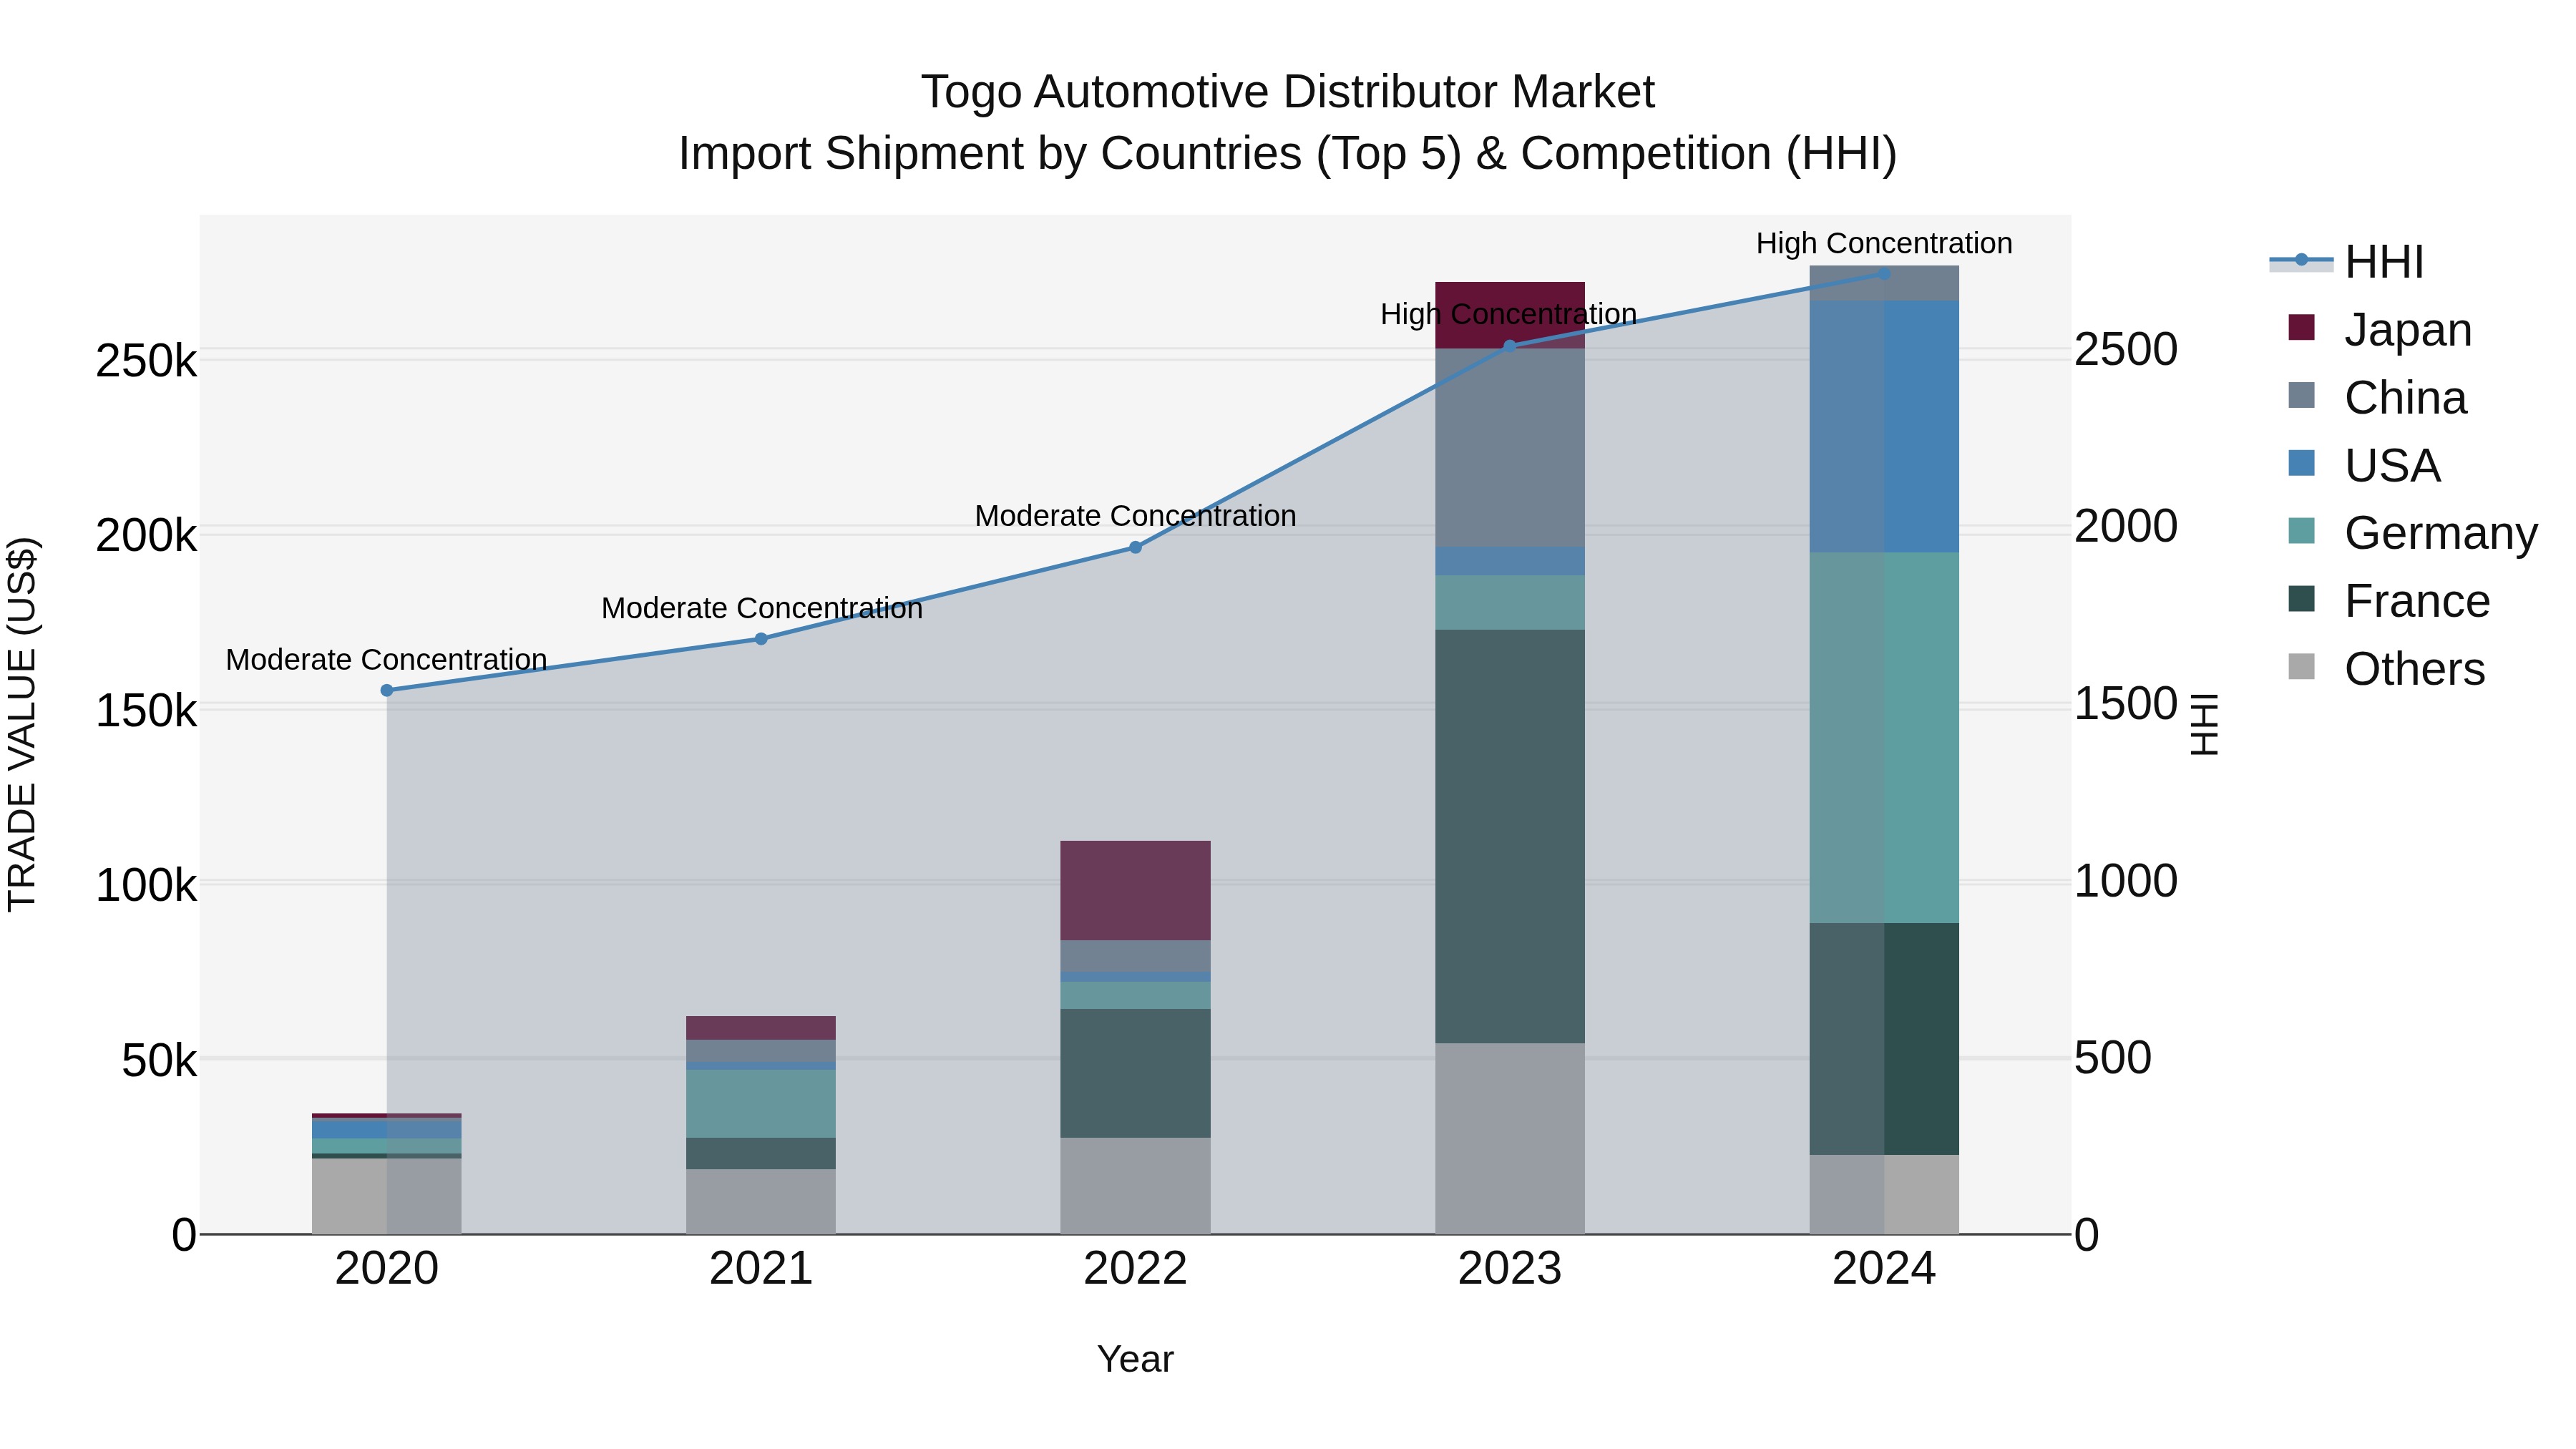Click the Japan segment of 2022 bar

(x=1135, y=890)
